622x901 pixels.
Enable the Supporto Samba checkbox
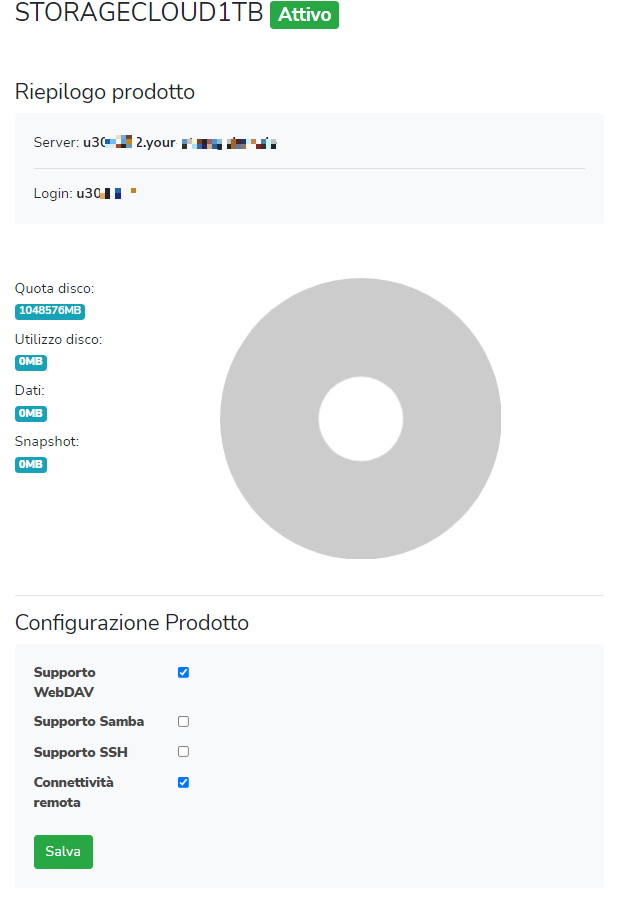[x=183, y=721]
